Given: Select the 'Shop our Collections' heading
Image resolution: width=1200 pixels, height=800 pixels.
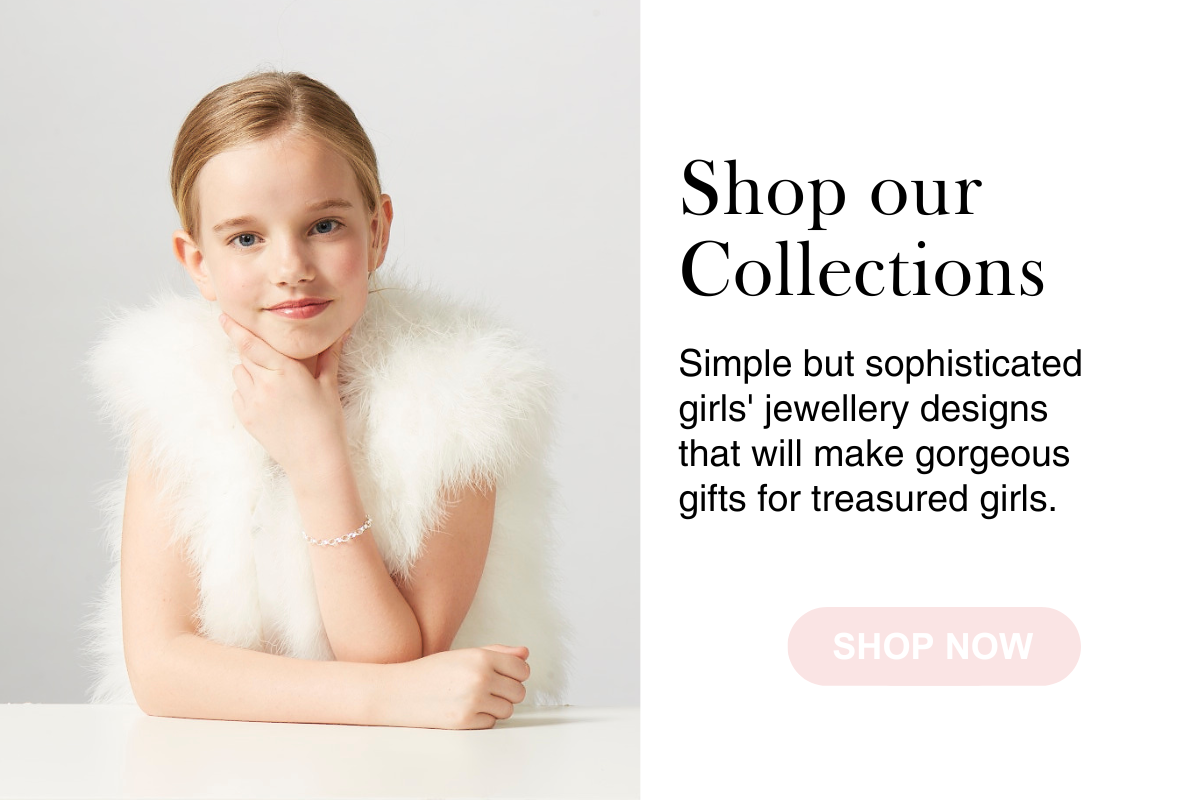Looking at the screenshot, I should [862, 230].
